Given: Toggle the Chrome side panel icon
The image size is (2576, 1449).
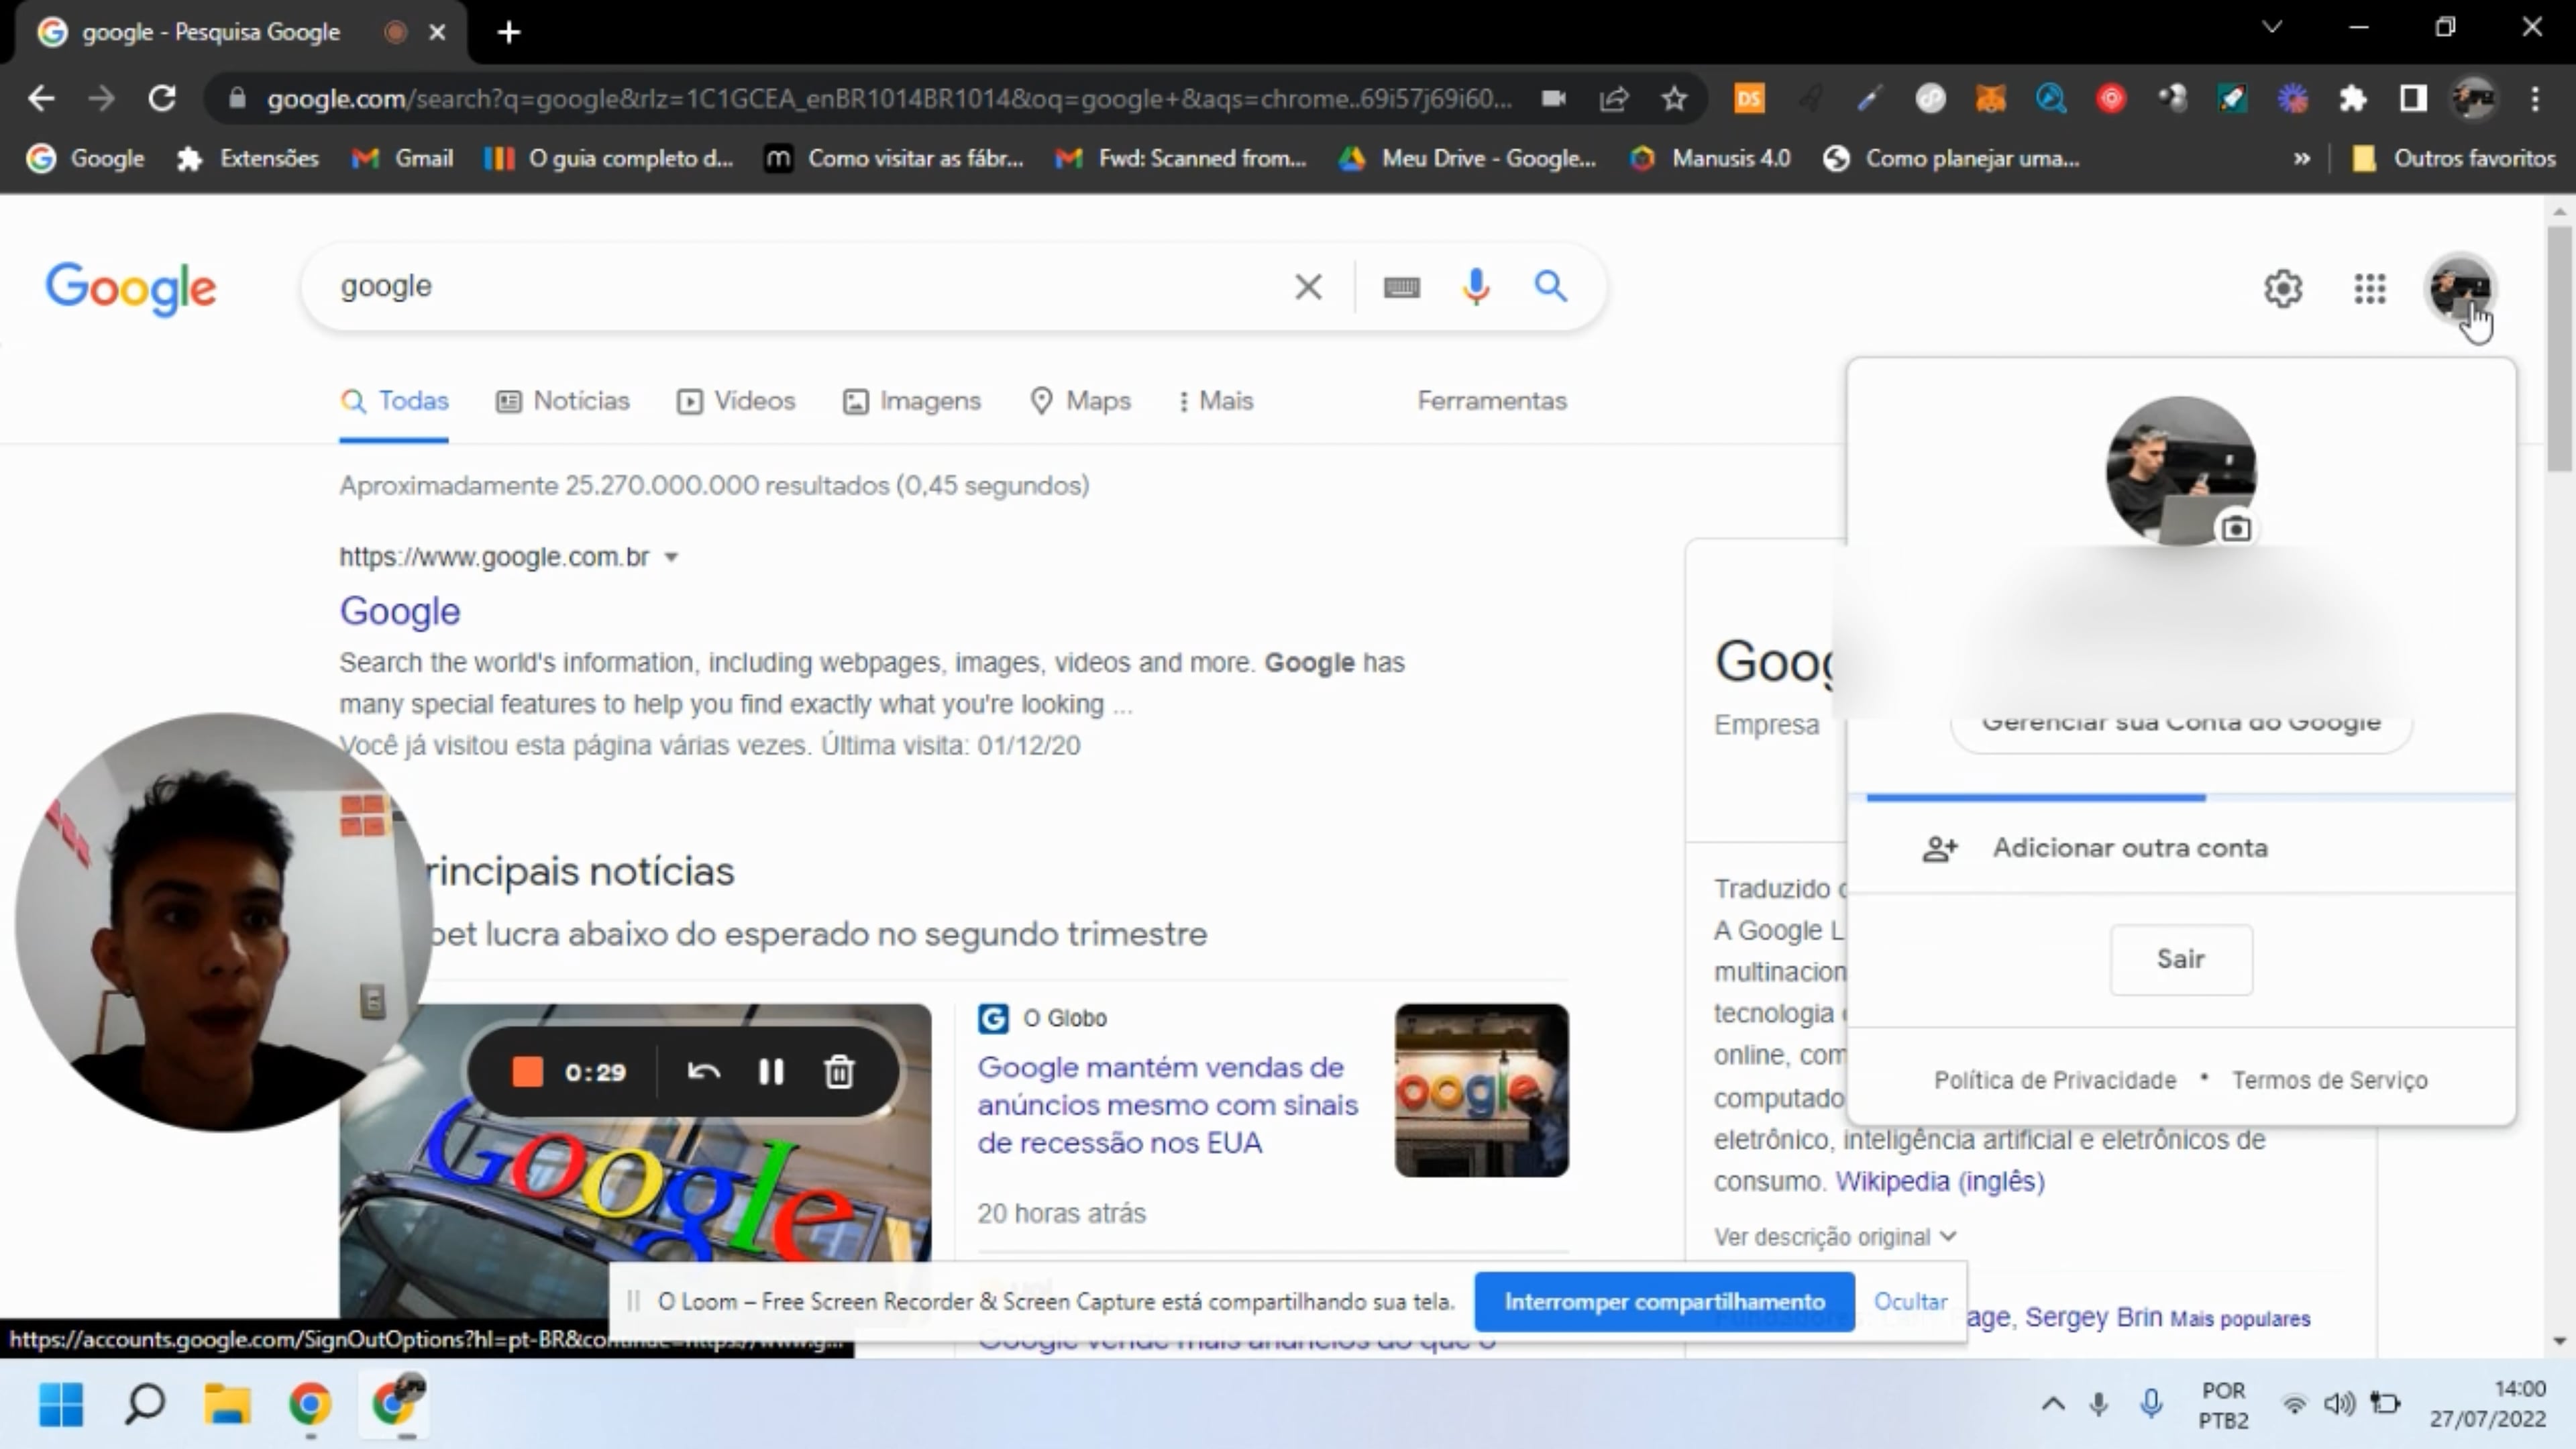Looking at the screenshot, I should [2413, 98].
